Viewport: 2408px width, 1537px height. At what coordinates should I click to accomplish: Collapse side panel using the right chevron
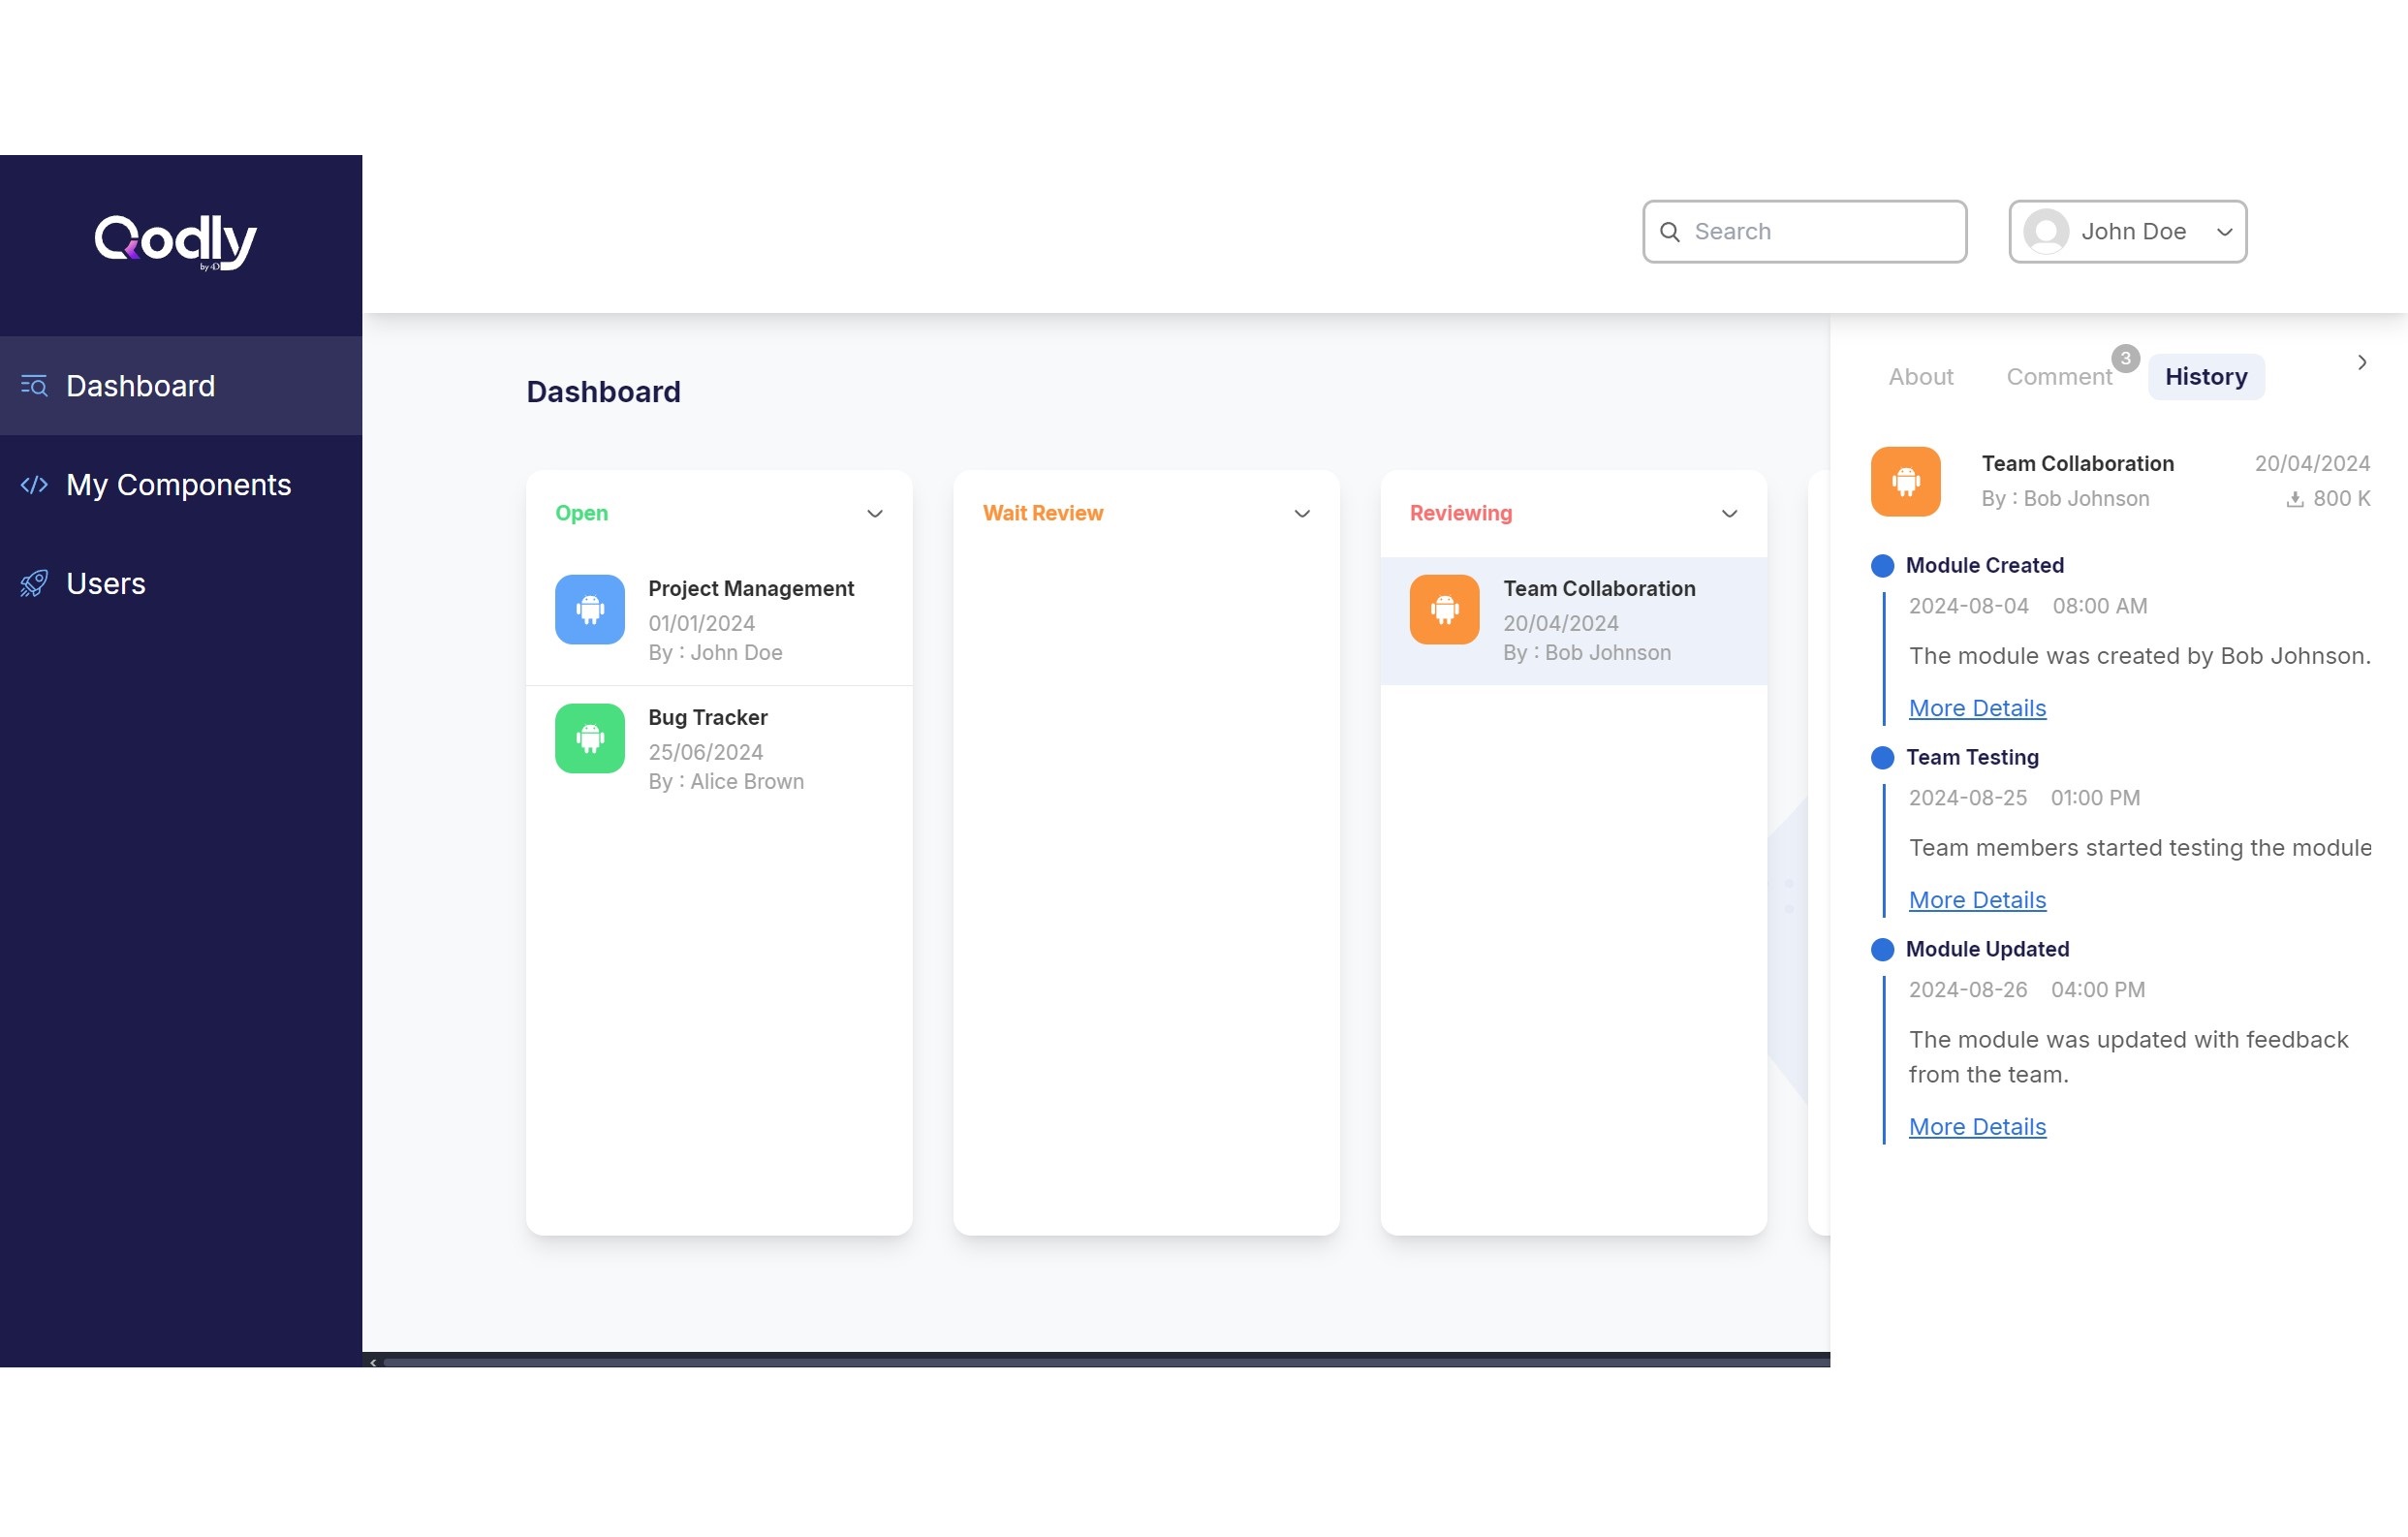[2362, 362]
